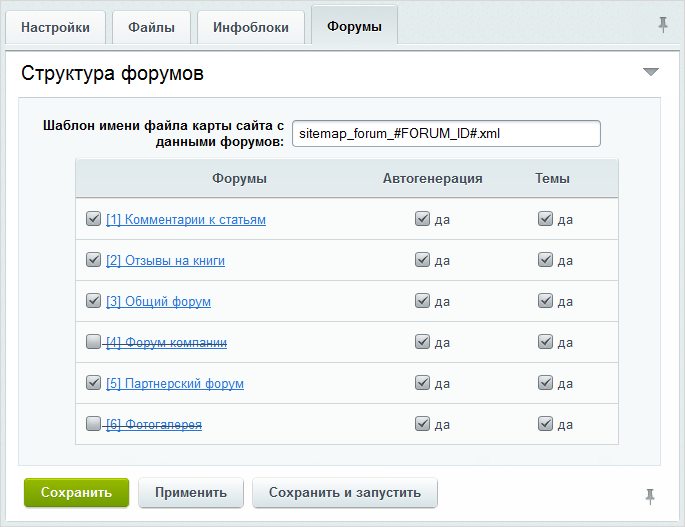The image size is (685, 527).
Task: Enable the Форум компании forum checkbox
Action: tap(93, 342)
